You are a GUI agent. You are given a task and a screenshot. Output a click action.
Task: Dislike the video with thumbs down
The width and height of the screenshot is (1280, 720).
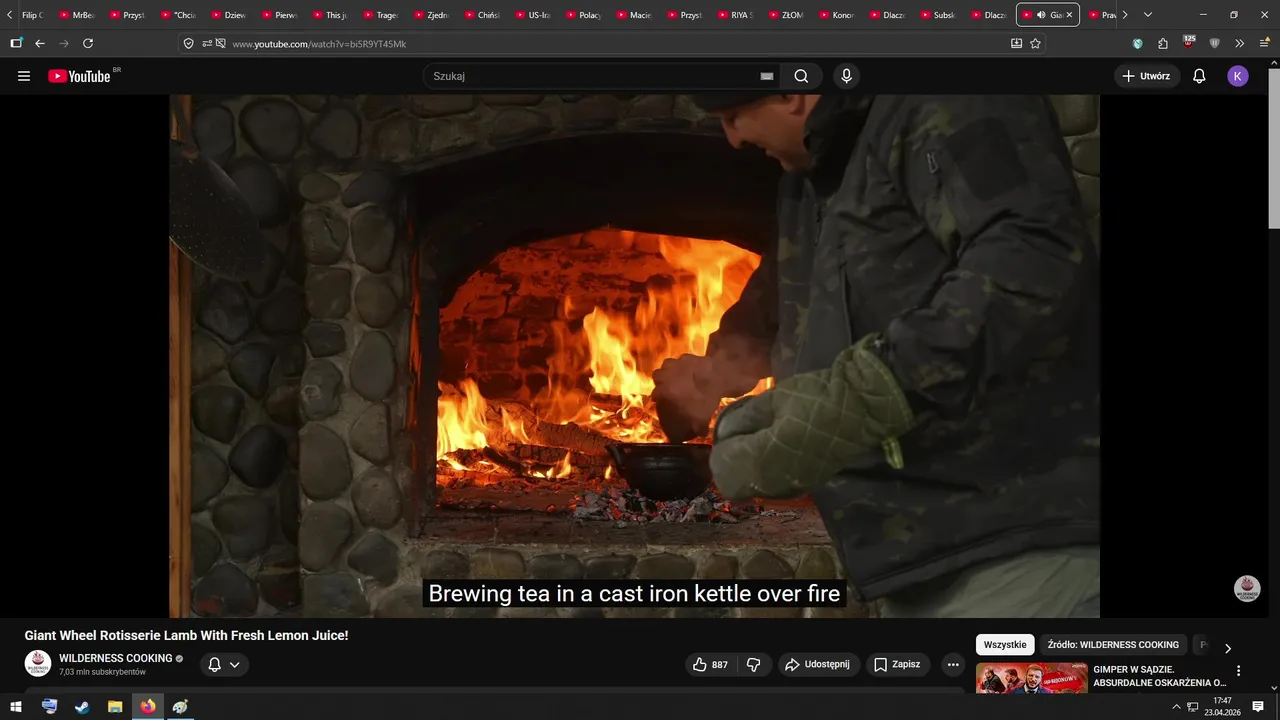tap(755, 664)
